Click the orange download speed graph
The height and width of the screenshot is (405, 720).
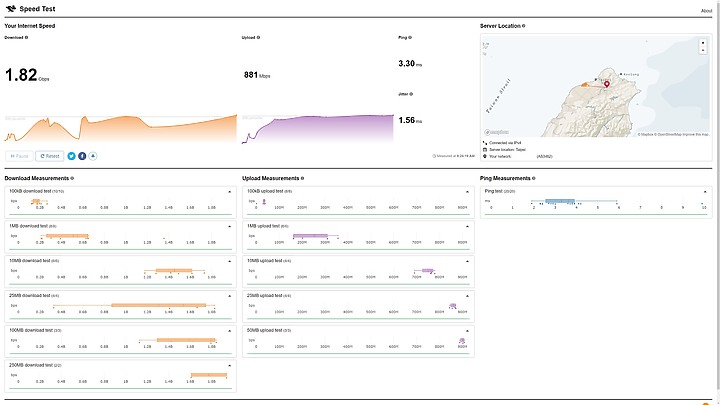121,129
